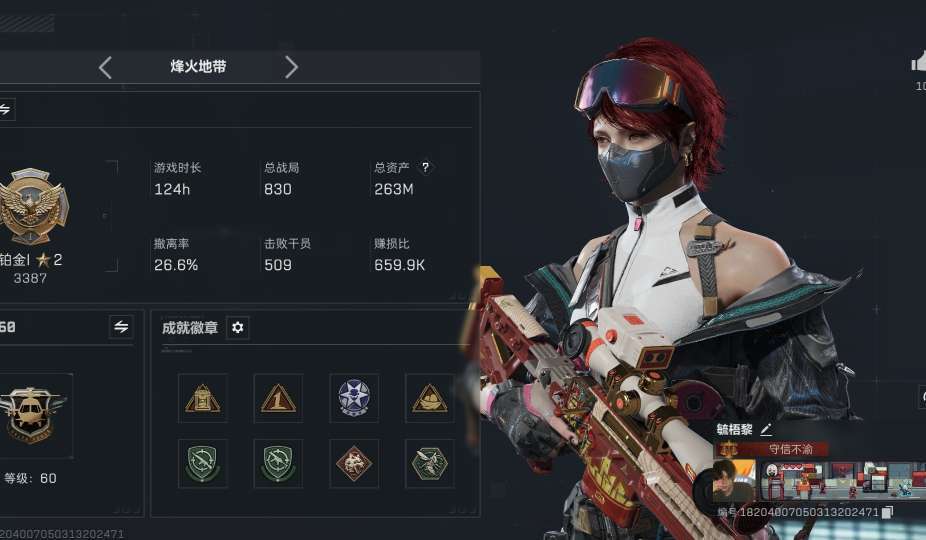Select the green hexagon wasp badge
The image size is (926, 540).
[429, 463]
